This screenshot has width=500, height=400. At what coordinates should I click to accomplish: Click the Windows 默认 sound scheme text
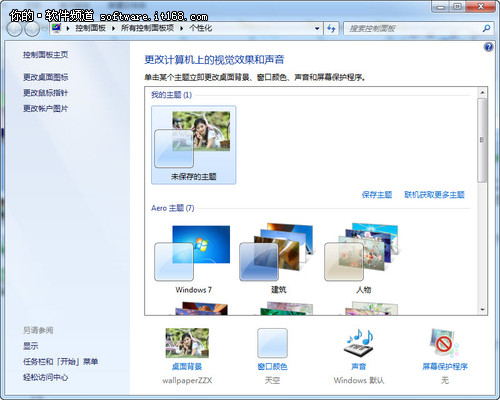[359, 380]
